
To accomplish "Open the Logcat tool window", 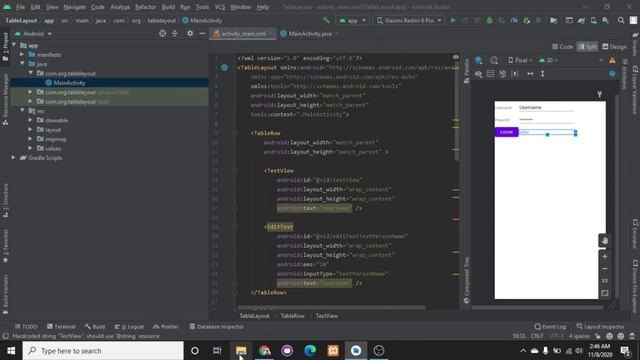I will click(x=129, y=327).
